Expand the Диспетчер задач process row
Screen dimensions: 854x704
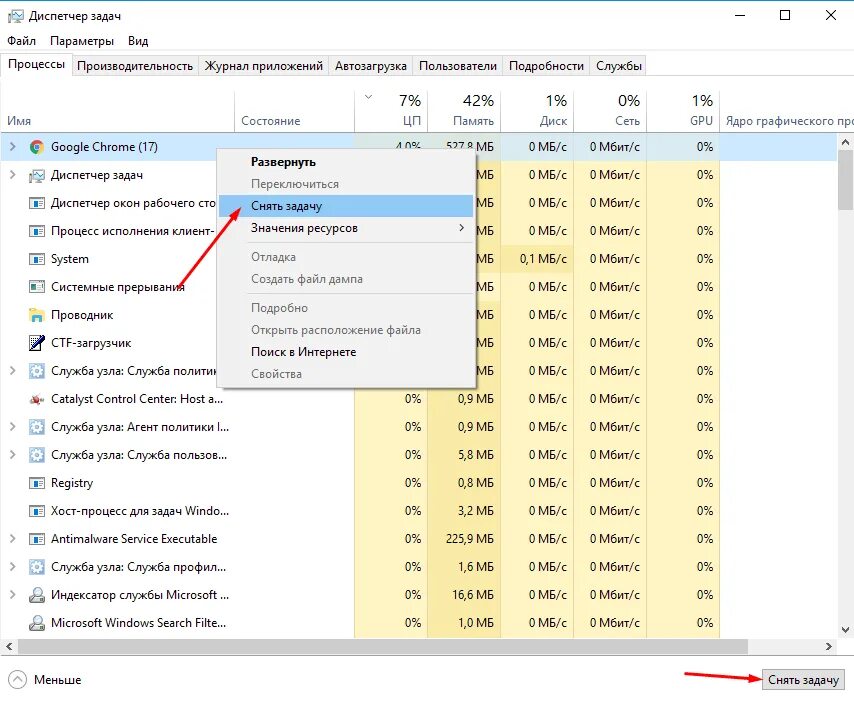point(13,175)
